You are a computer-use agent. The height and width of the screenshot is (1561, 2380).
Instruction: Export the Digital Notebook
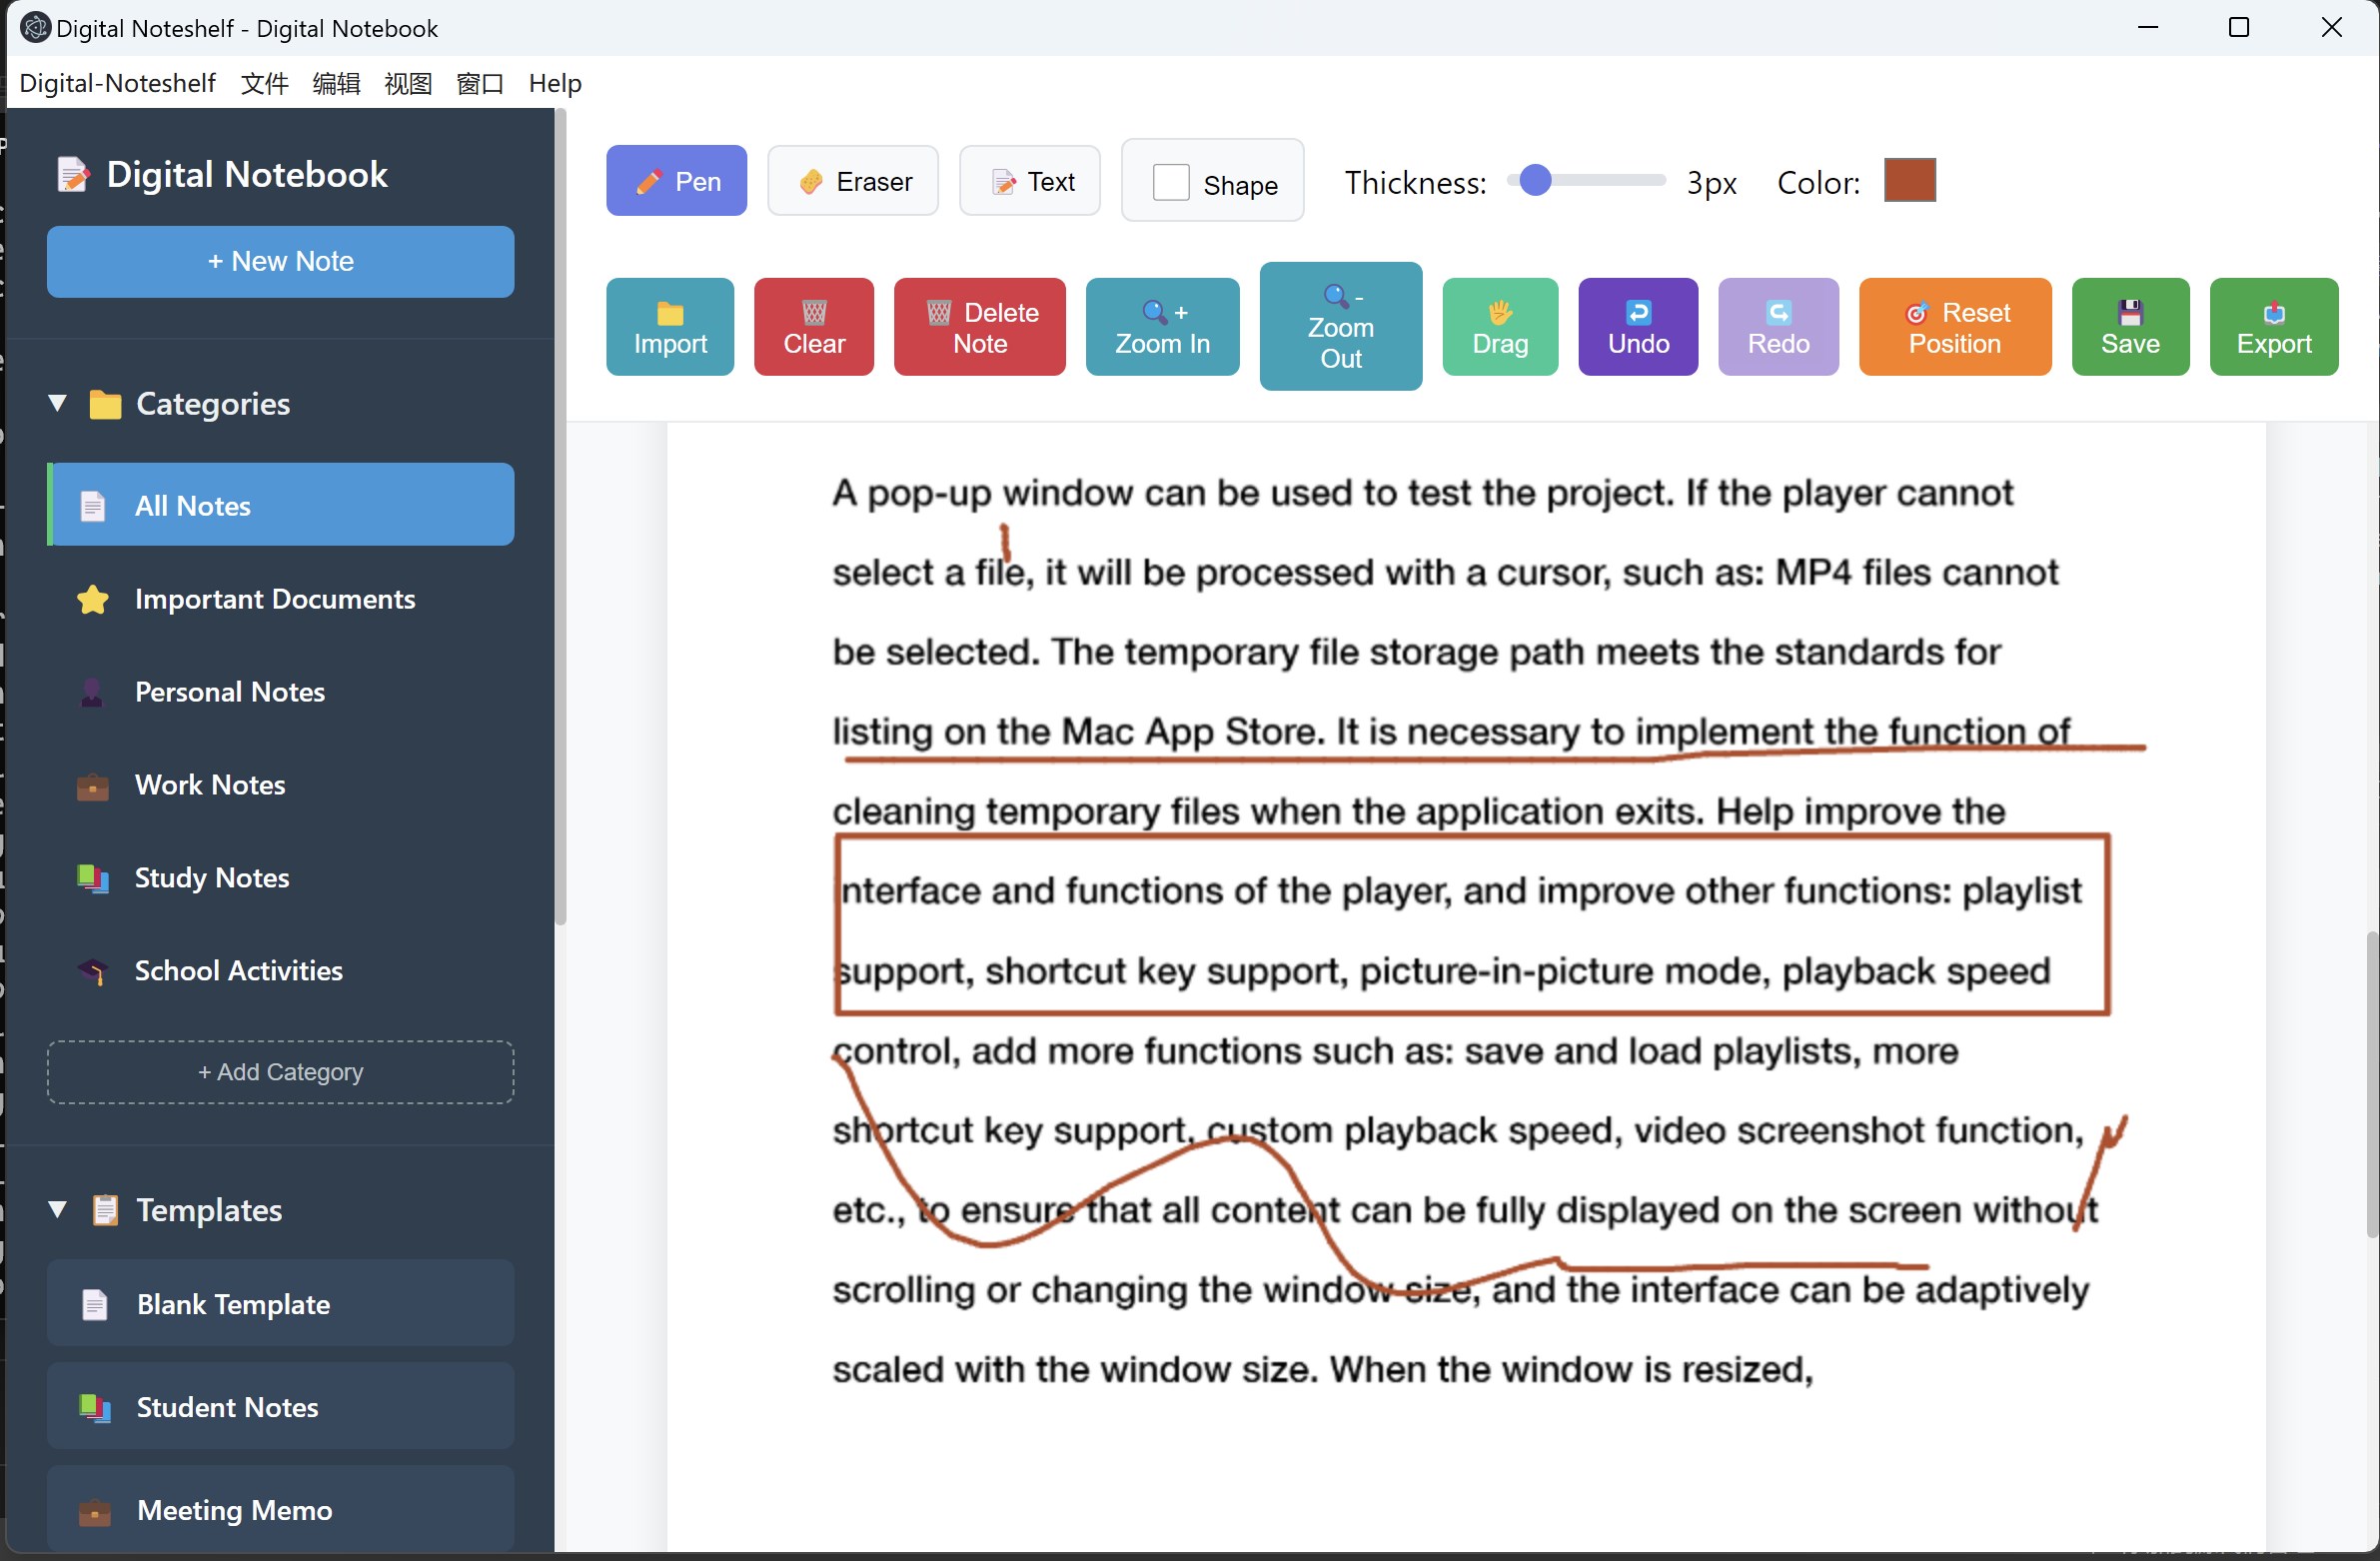2274,327
